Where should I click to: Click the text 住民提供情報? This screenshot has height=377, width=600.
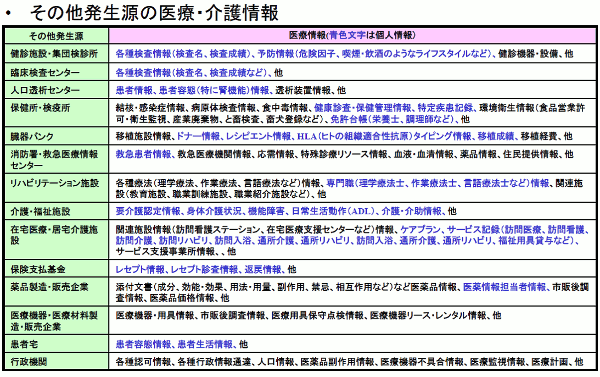coord(531,154)
